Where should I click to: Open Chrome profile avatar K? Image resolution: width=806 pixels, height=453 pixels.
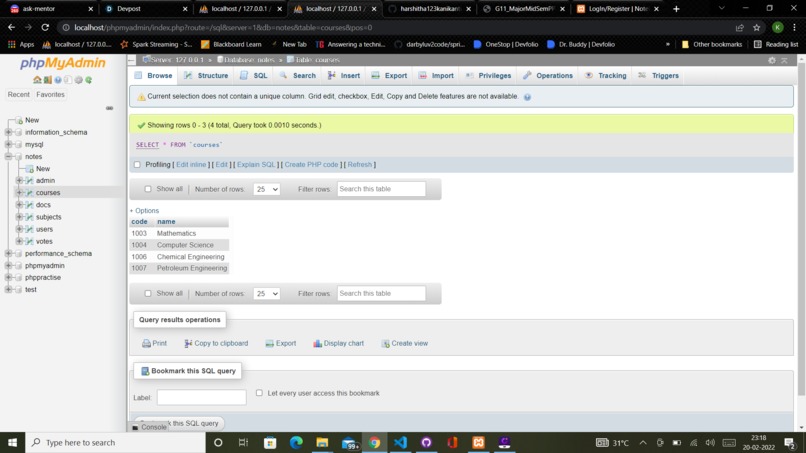tap(778, 28)
